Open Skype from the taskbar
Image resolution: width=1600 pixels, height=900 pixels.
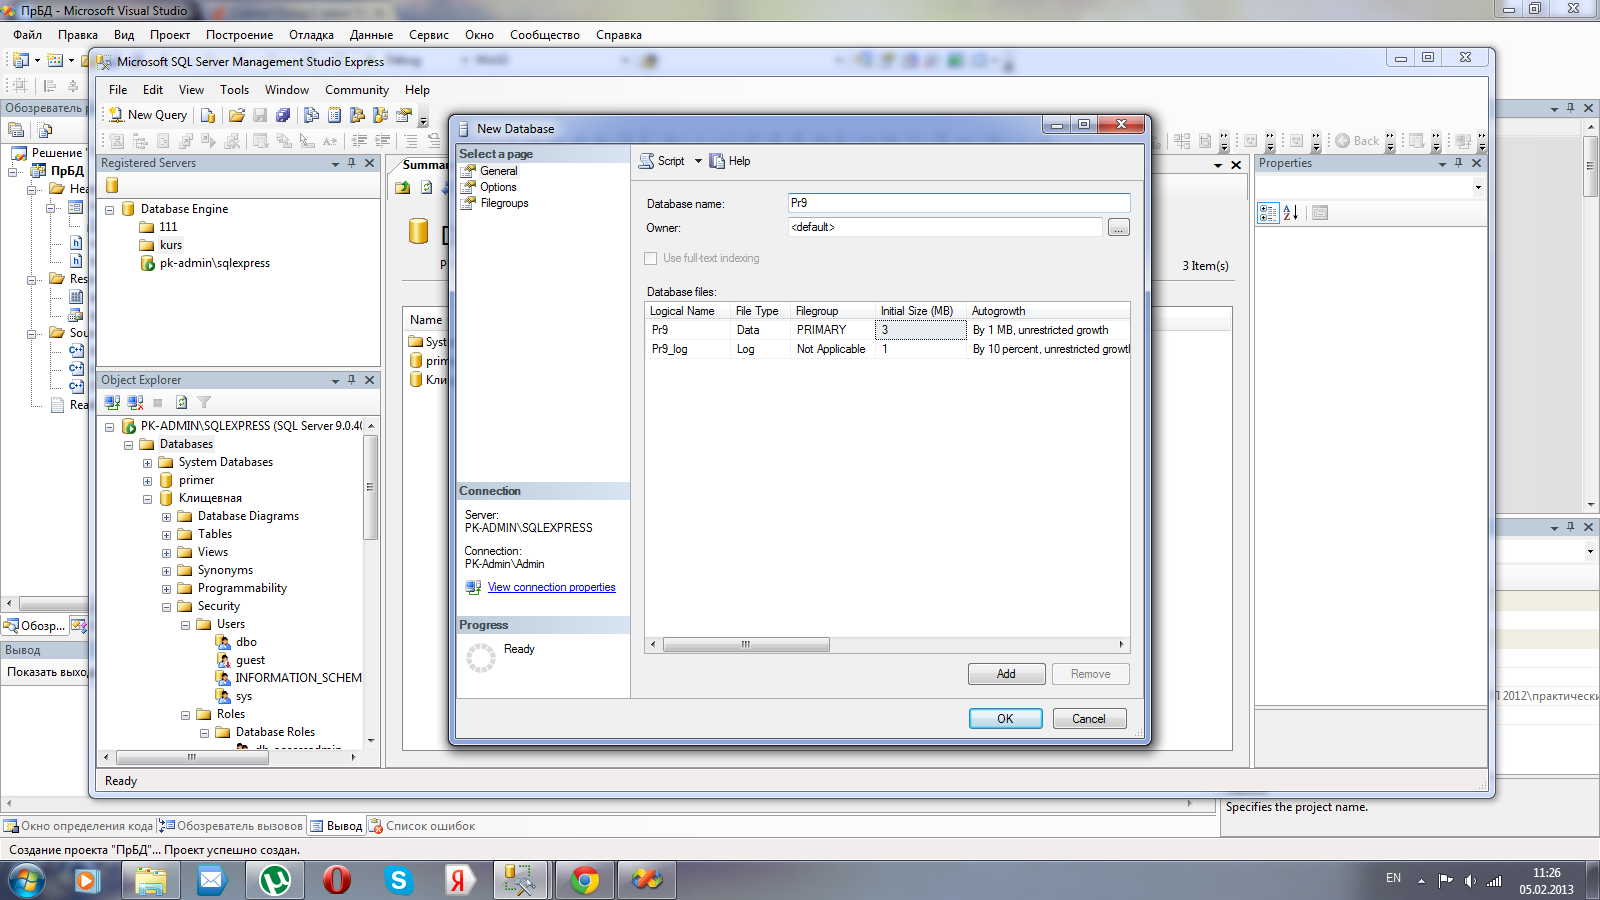tap(399, 880)
